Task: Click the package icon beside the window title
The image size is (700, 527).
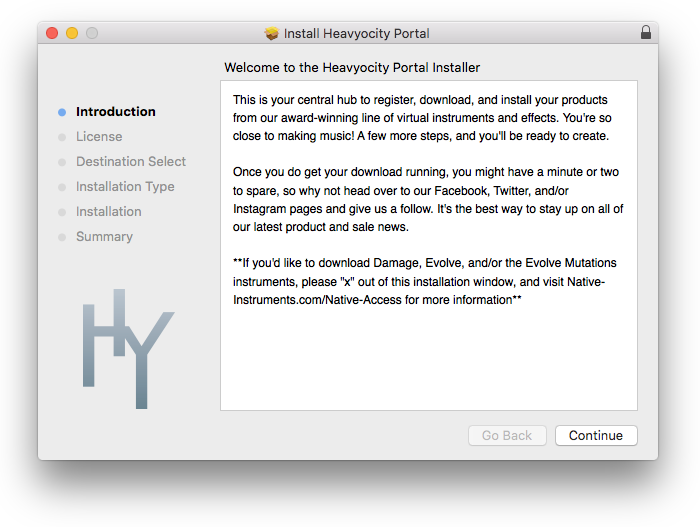Action: click(x=271, y=33)
